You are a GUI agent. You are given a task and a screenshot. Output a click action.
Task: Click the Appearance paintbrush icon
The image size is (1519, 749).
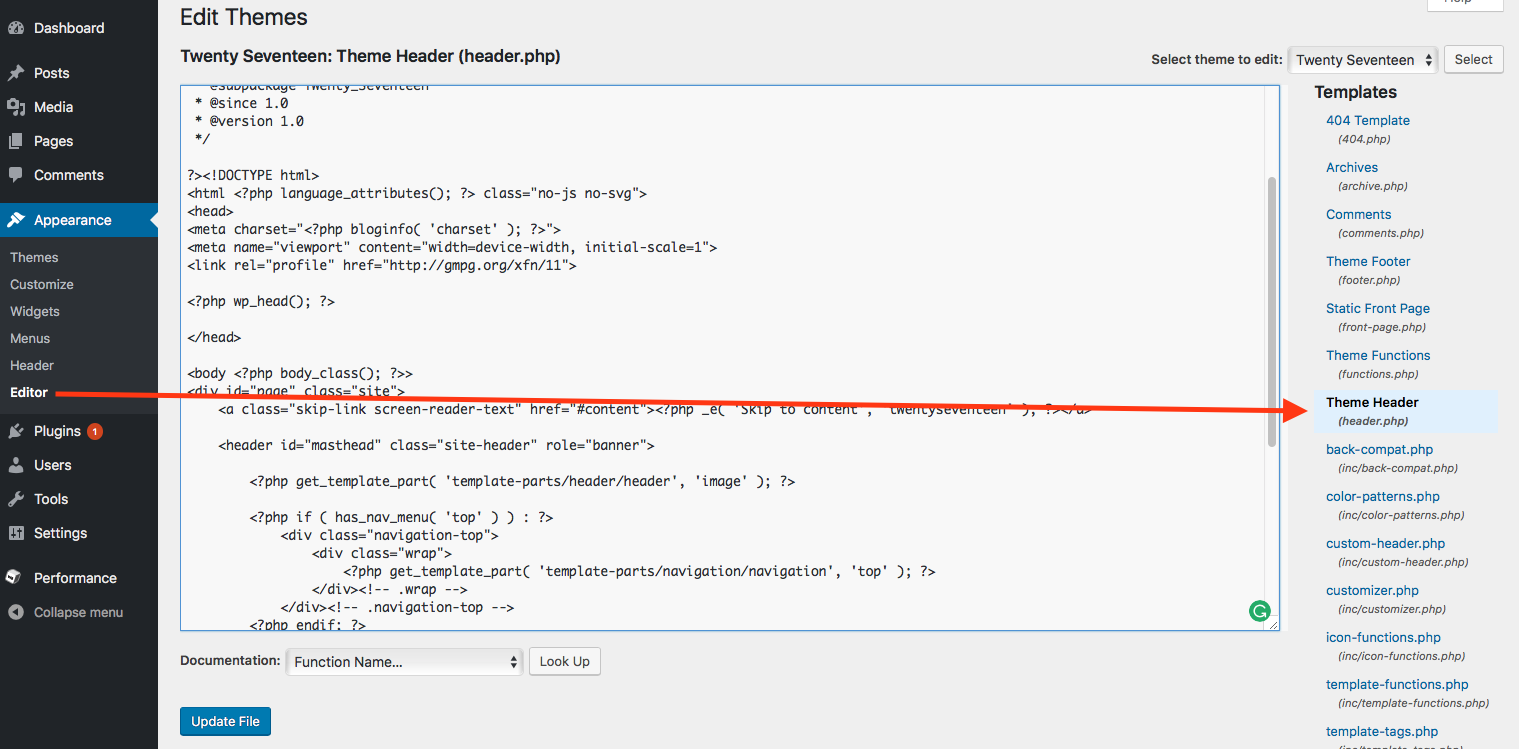[x=16, y=220]
